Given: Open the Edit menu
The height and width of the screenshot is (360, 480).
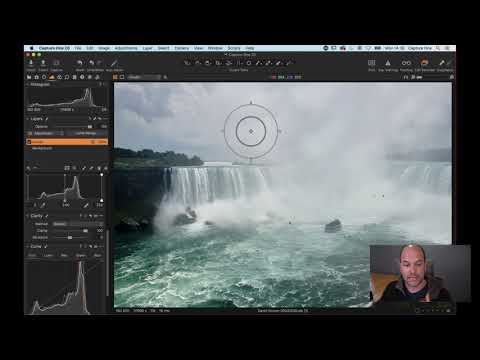Looking at the screenshot, I should [x=90, y=48].
